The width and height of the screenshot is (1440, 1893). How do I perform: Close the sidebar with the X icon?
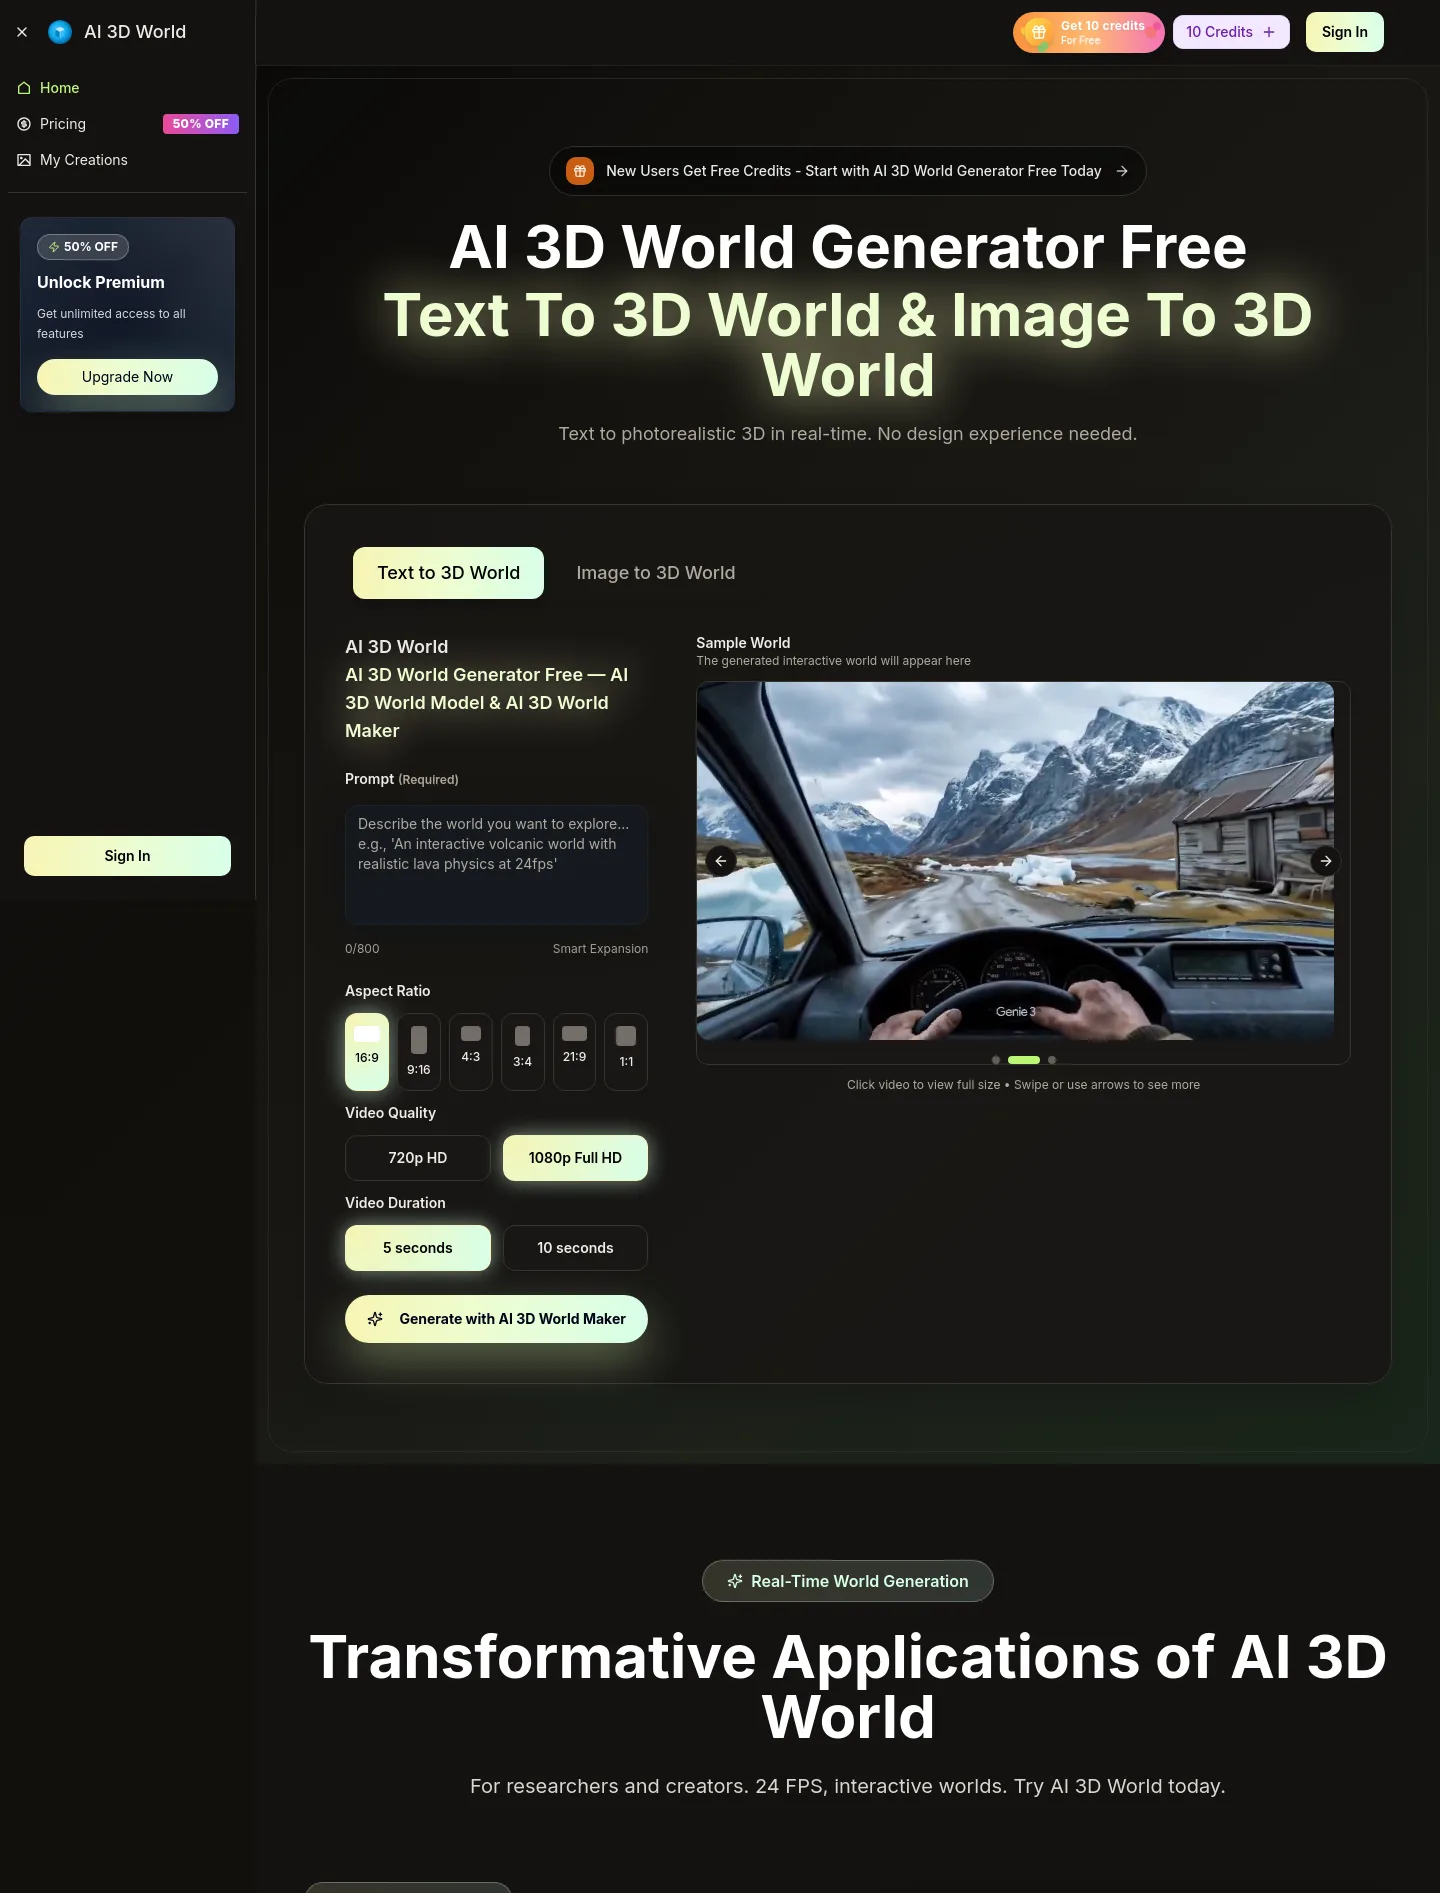22,32
